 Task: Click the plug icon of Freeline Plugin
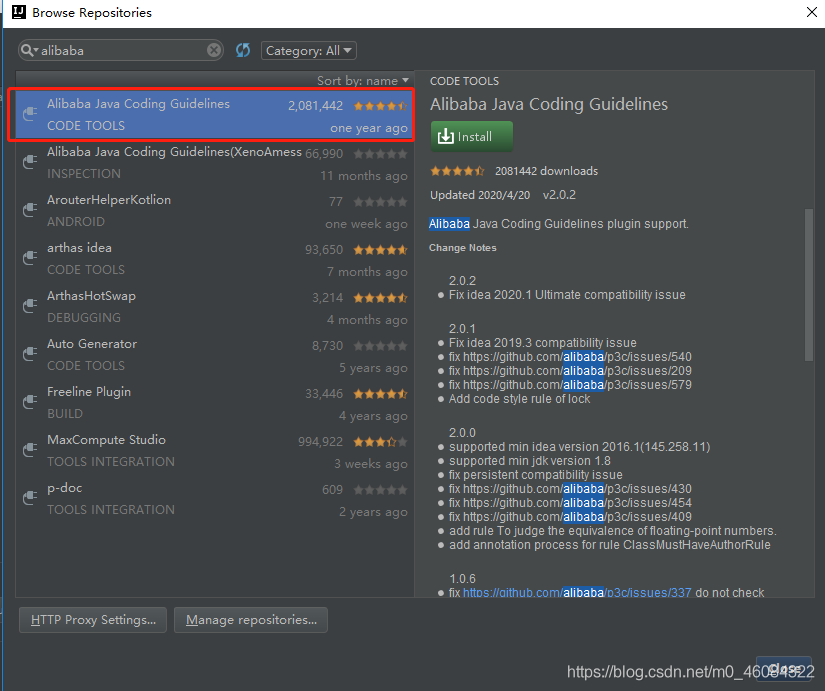click(x=31, y=402)
